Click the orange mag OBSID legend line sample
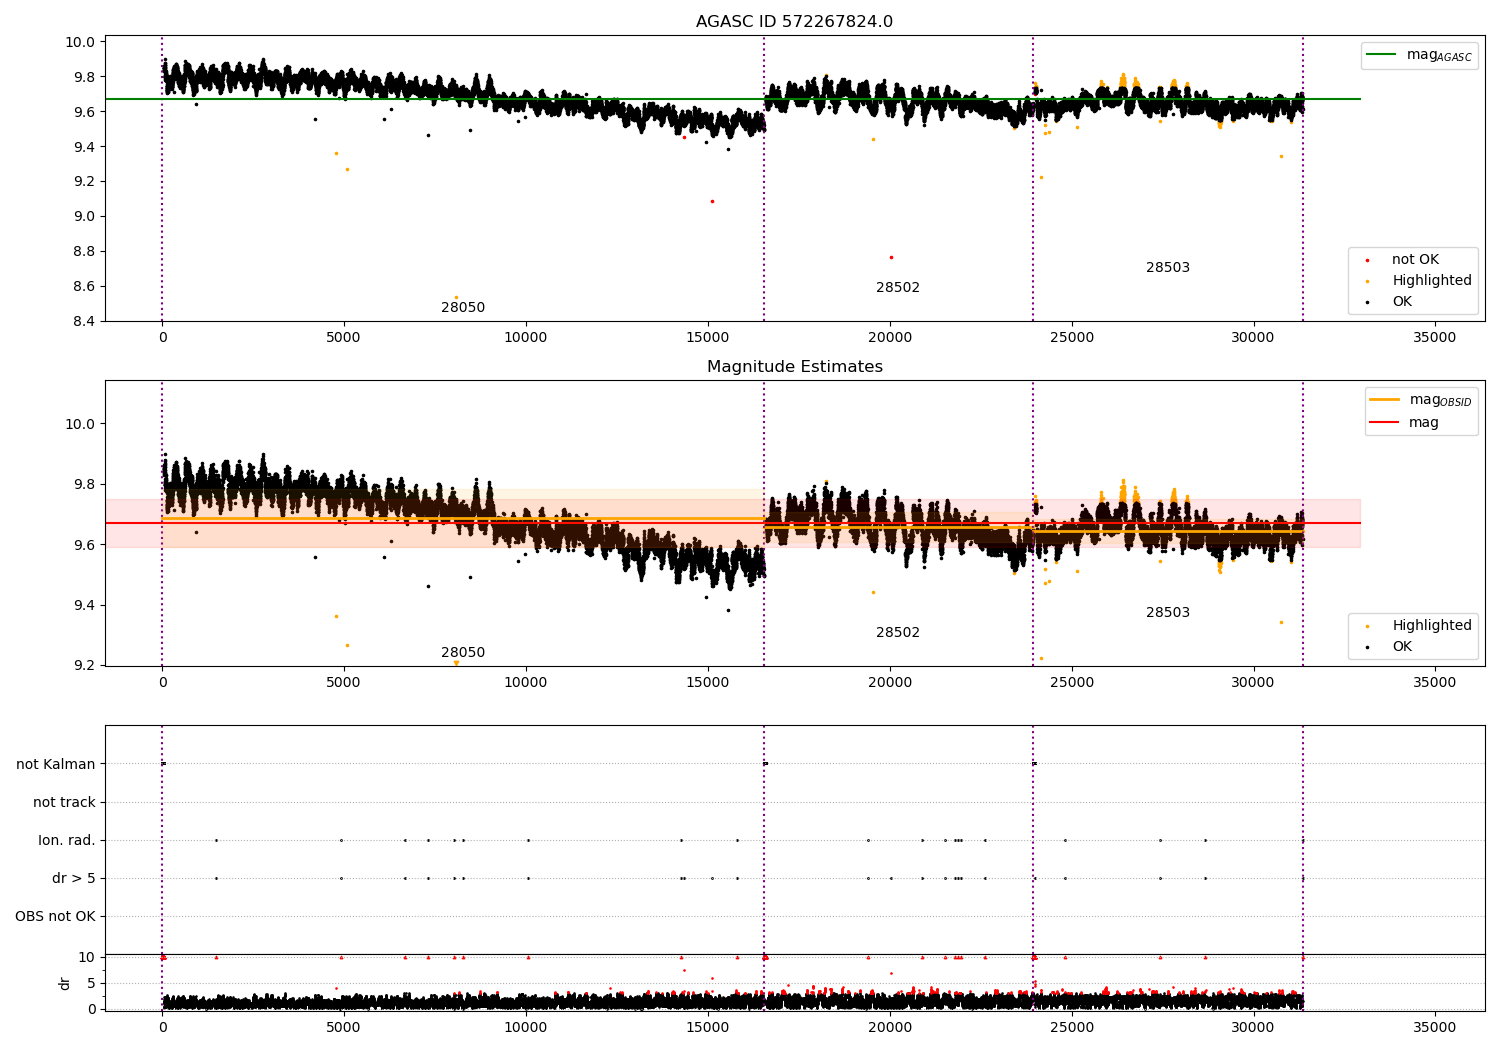Screen dimensions: 1500x1050 click(x=1385, y=399)
